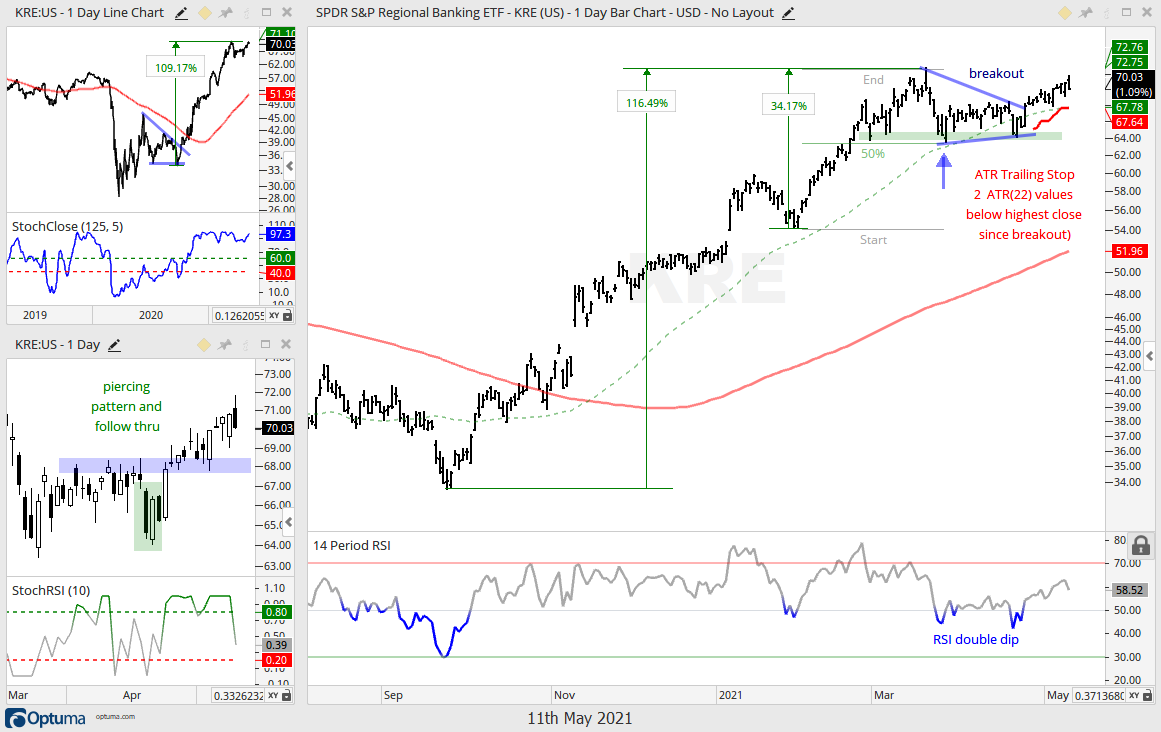
Task: Click the 116.49% measurement label on main chart
Action: (x=646, y=103)
